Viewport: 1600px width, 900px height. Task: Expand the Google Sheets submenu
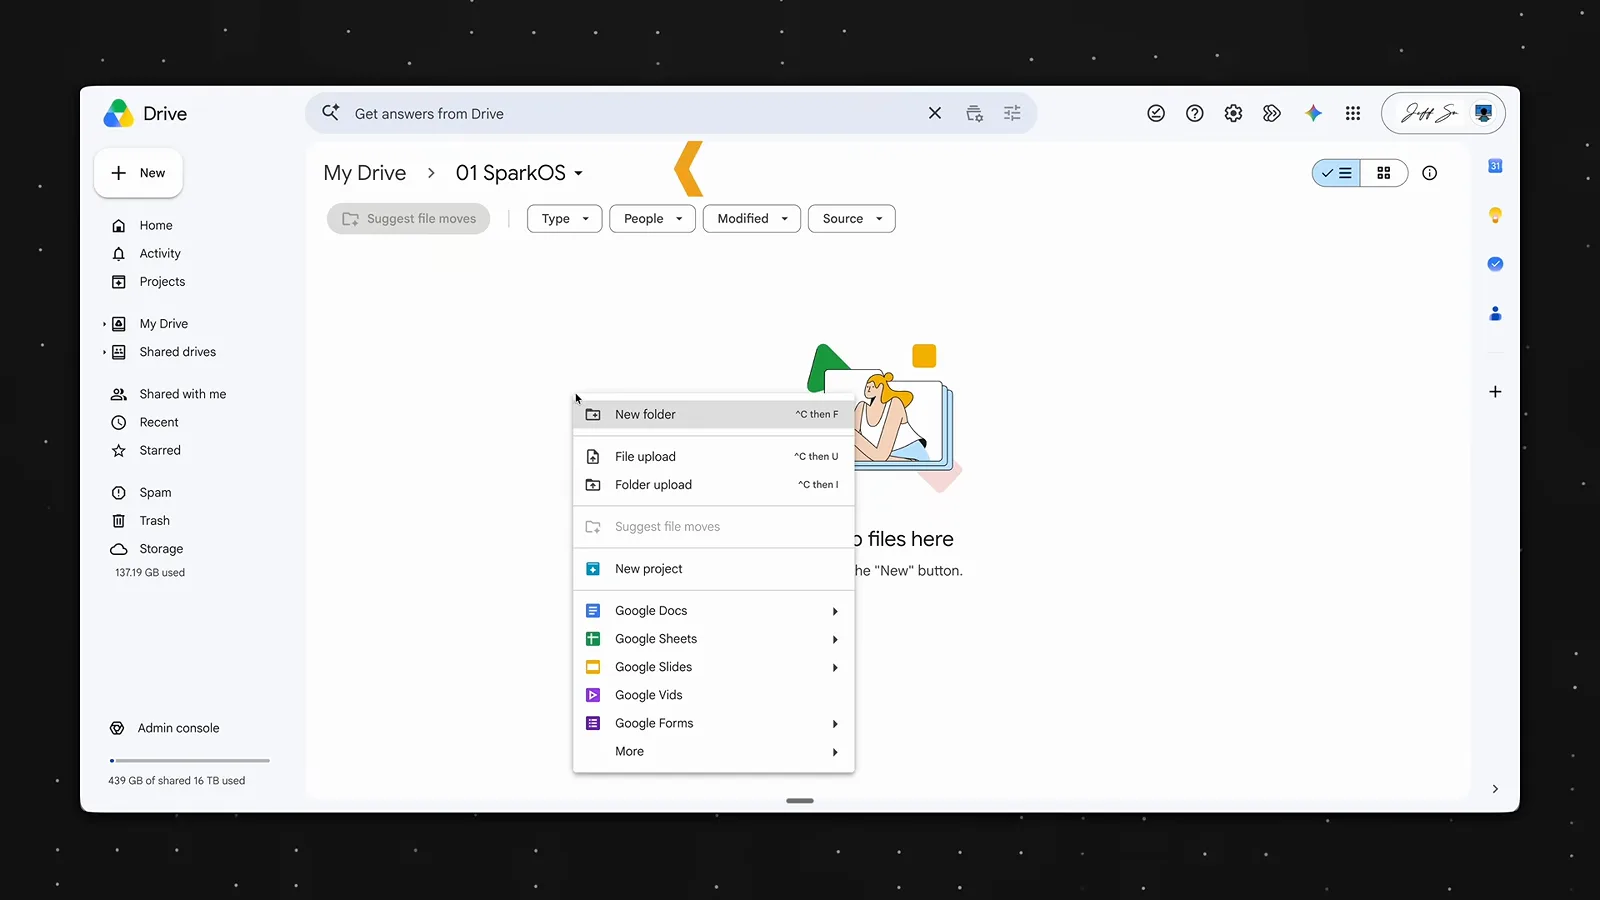click(714, 639)
